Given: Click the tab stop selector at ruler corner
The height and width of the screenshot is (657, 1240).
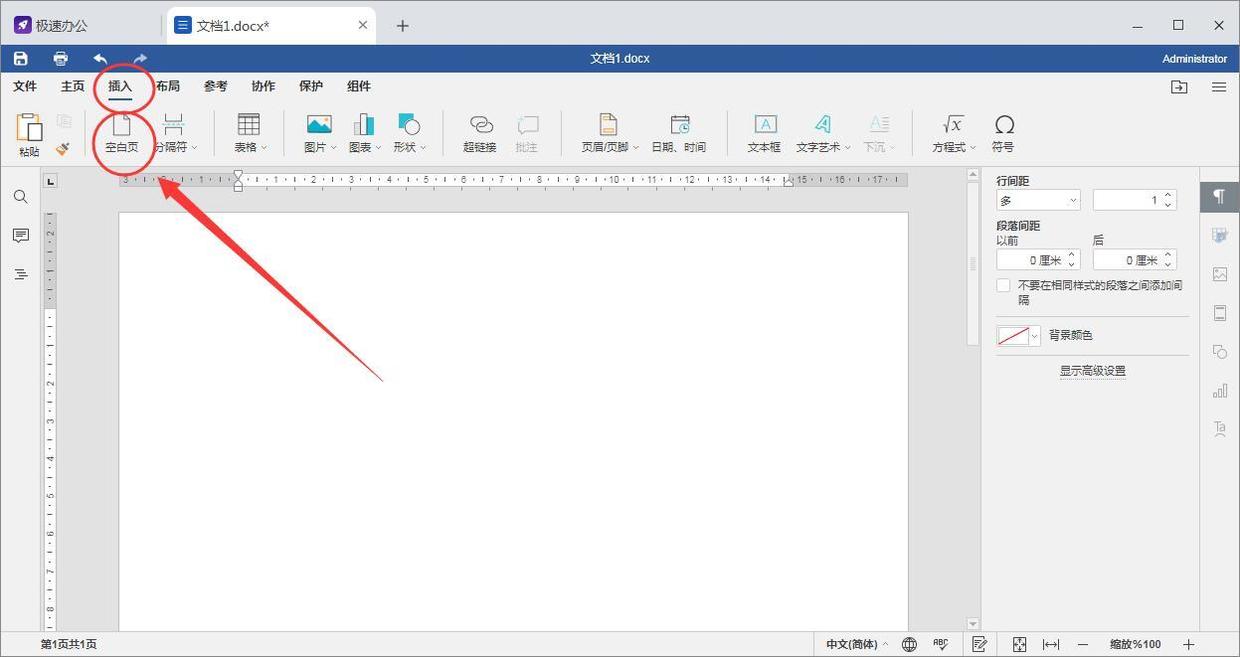Looking at the screenshot, I should 51,181.
